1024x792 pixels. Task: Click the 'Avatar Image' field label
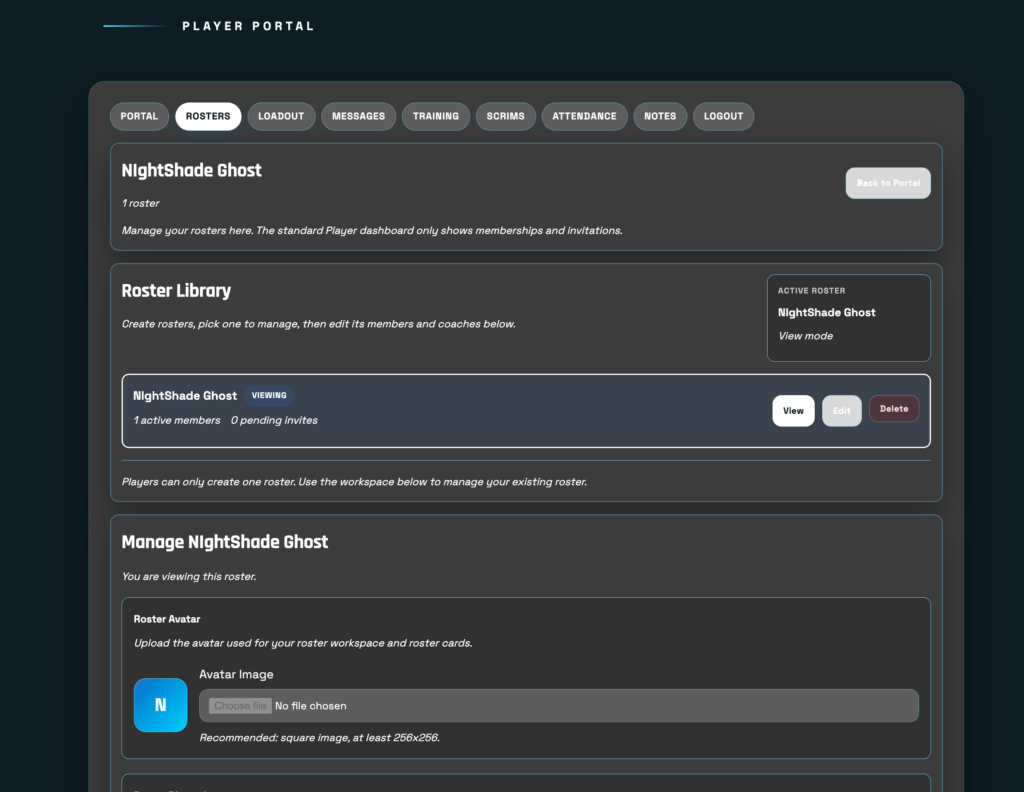coord(236,674)
